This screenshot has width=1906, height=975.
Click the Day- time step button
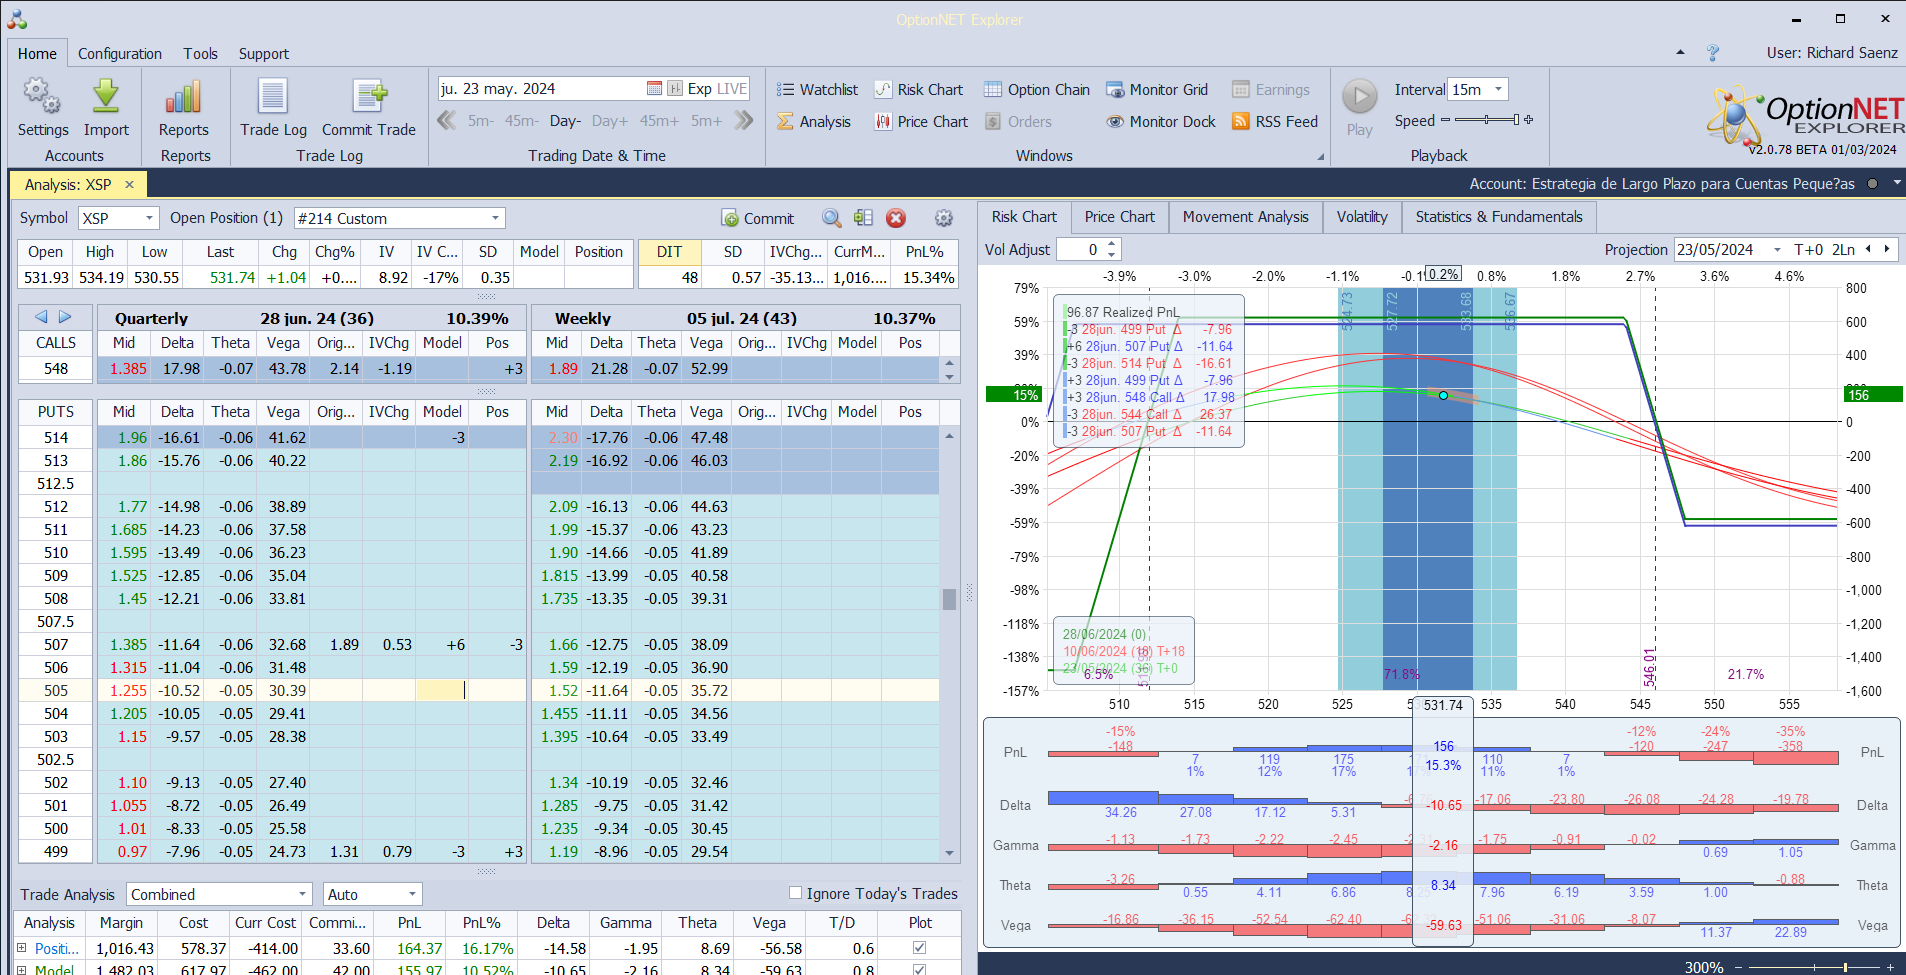[565, 121]
